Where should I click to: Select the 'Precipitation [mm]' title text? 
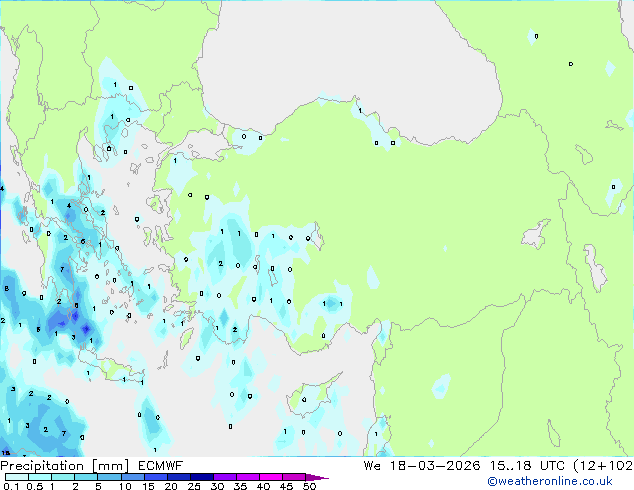(65, 466)
